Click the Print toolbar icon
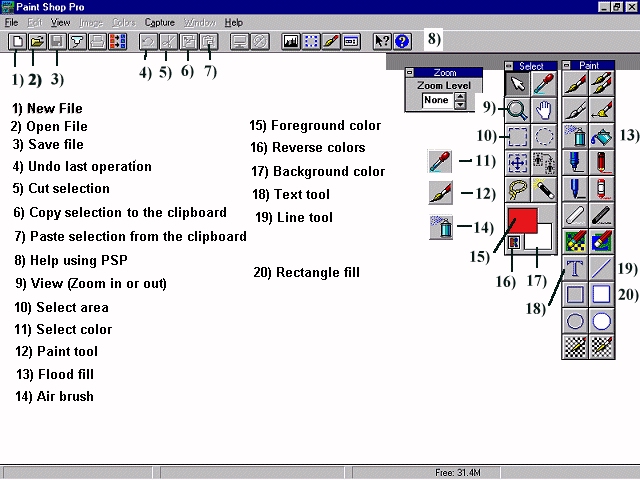Viewport: 640px width, 480px height. 98,41
